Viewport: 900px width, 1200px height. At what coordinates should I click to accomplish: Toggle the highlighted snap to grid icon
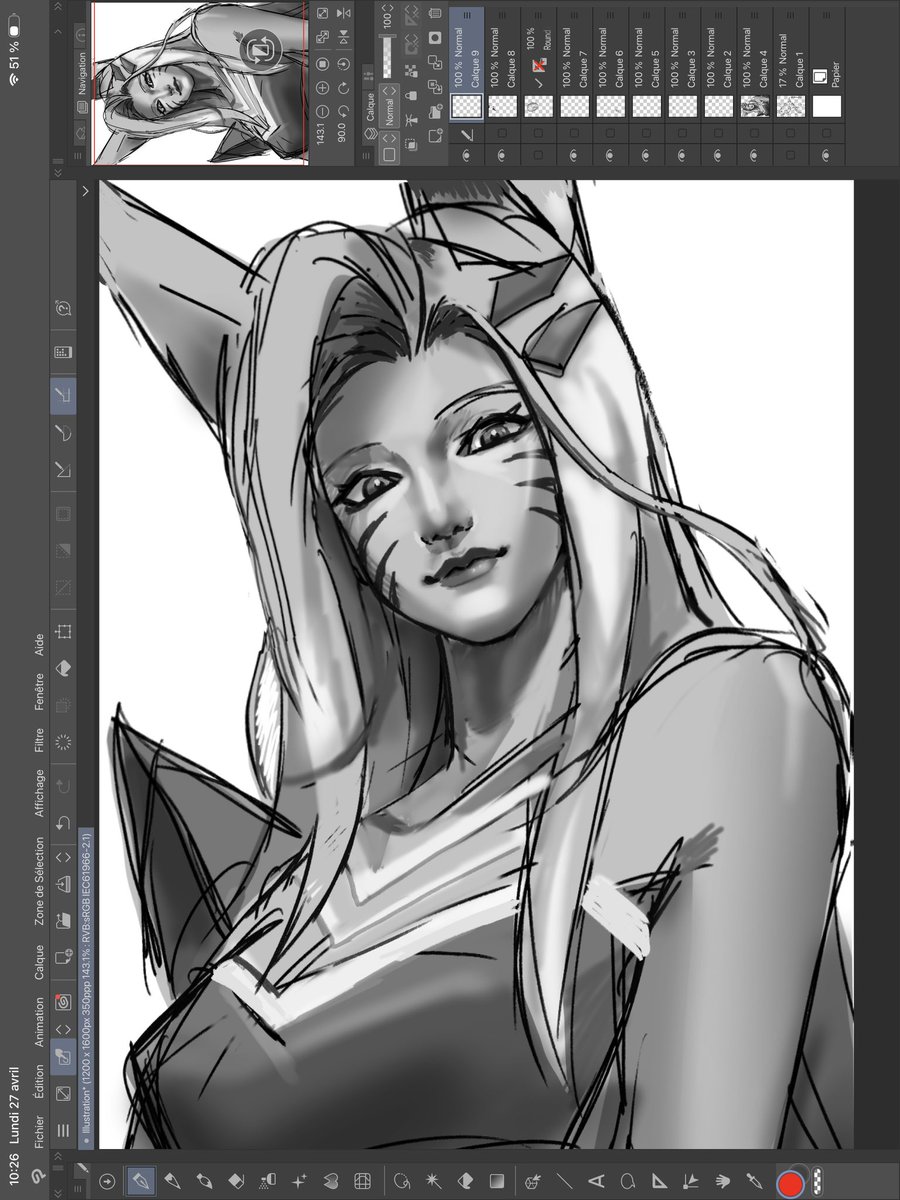(62, 397)
